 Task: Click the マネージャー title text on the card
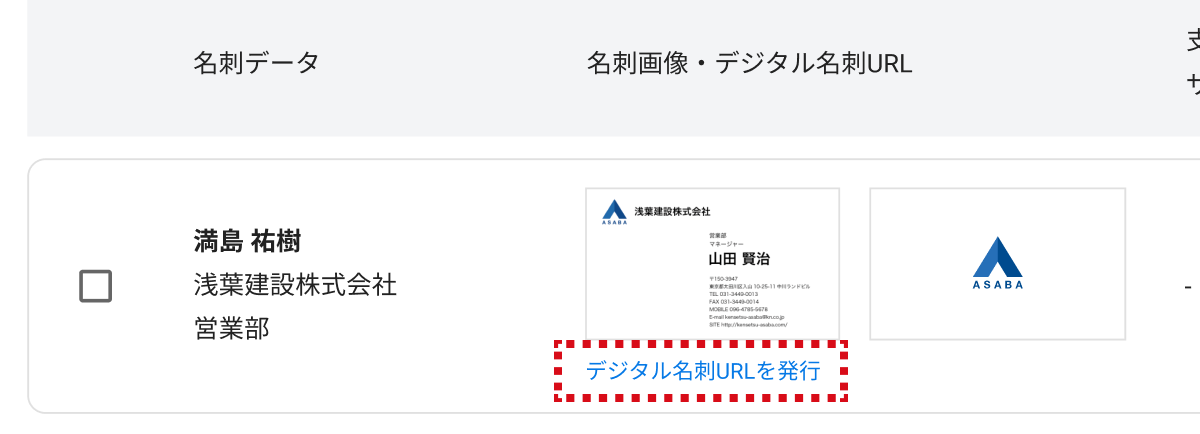point(724,243)
